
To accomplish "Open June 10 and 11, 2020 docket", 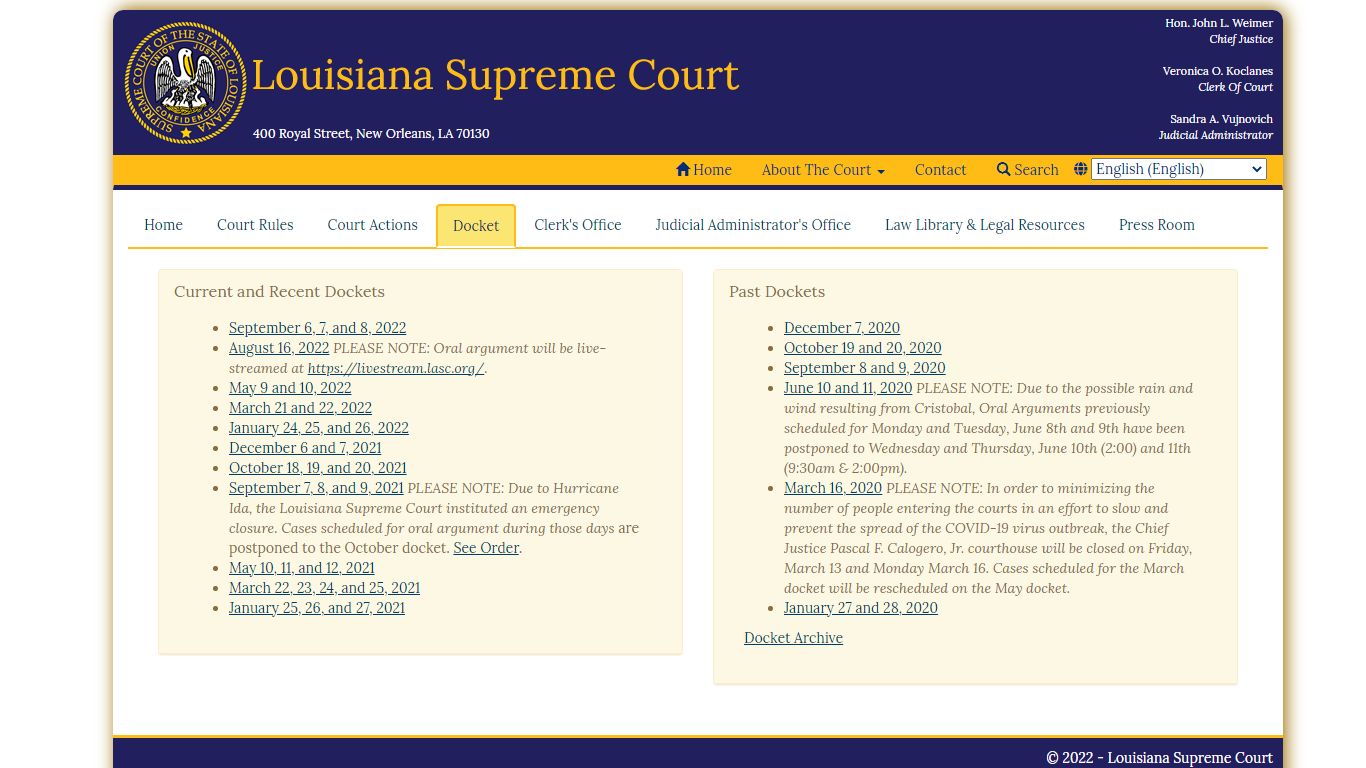I will pos(848,388).
